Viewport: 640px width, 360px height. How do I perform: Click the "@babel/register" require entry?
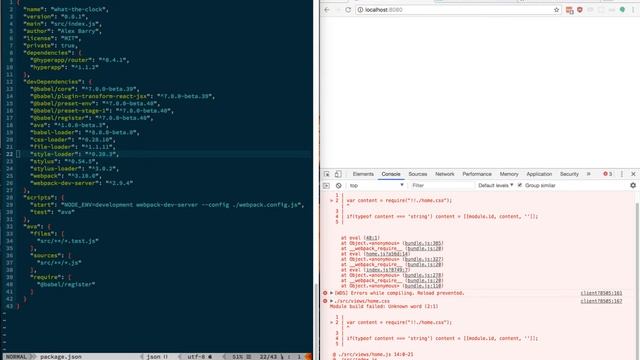(x=66, y=284)
